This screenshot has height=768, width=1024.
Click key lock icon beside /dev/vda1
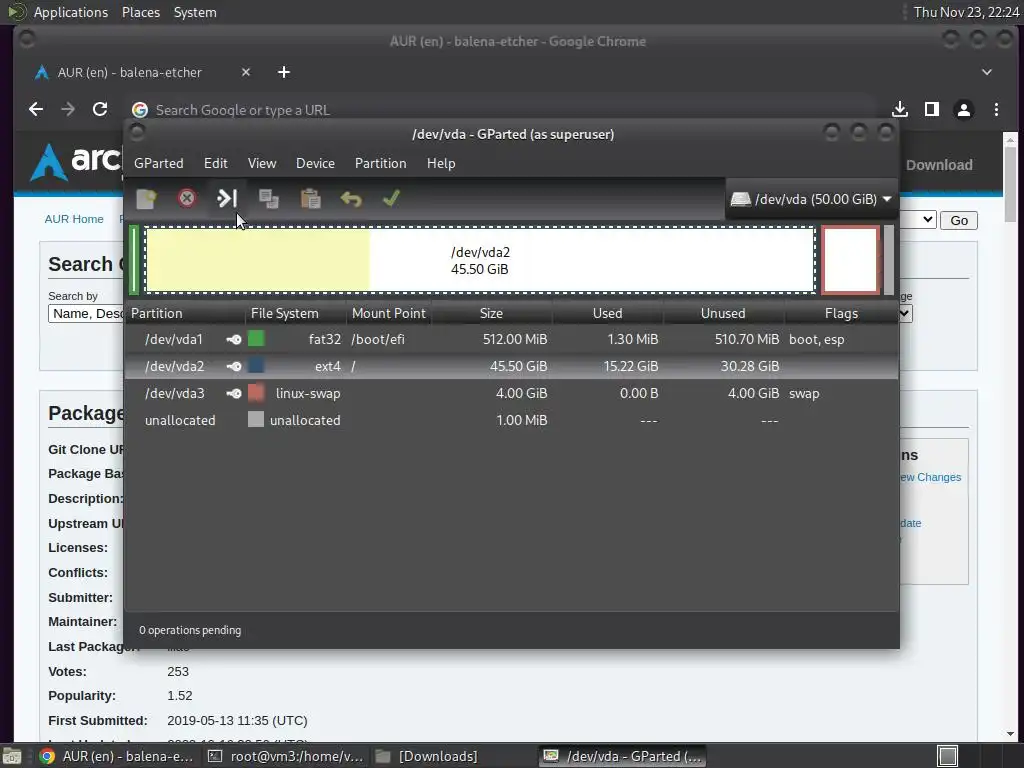234,340
